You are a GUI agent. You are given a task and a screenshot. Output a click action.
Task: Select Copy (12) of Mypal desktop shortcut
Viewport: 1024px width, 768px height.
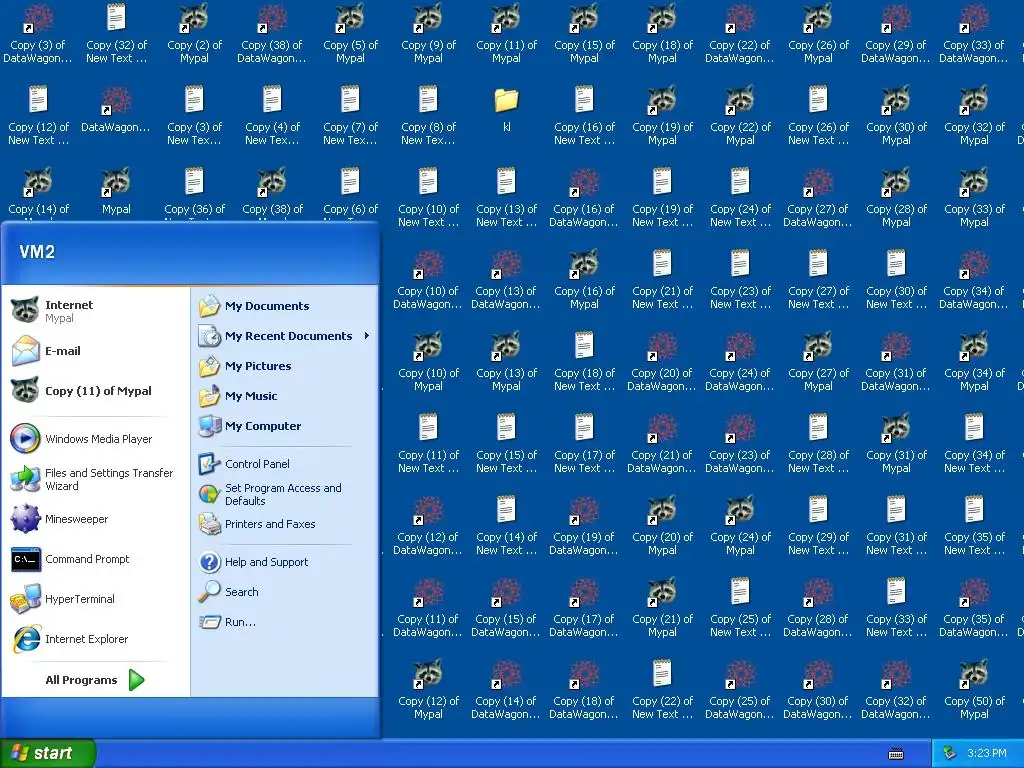tap(428, 689)
